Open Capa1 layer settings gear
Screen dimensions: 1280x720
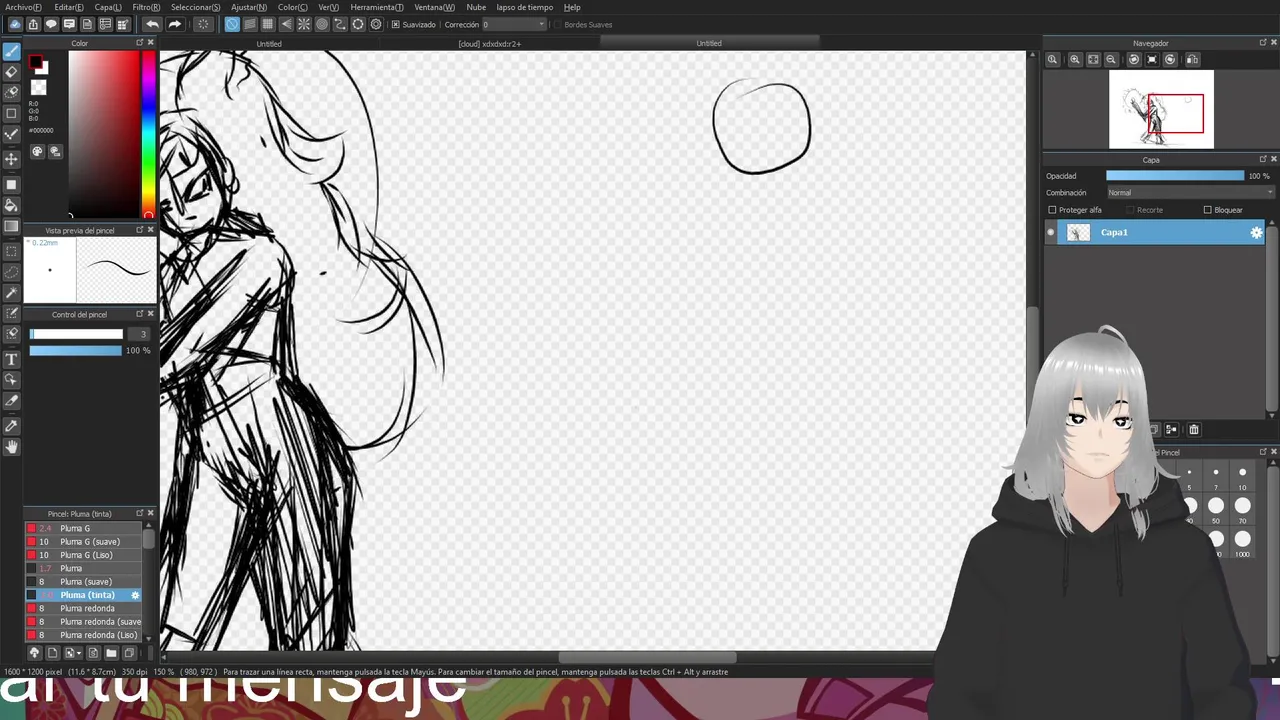(x=1257, y=232)
